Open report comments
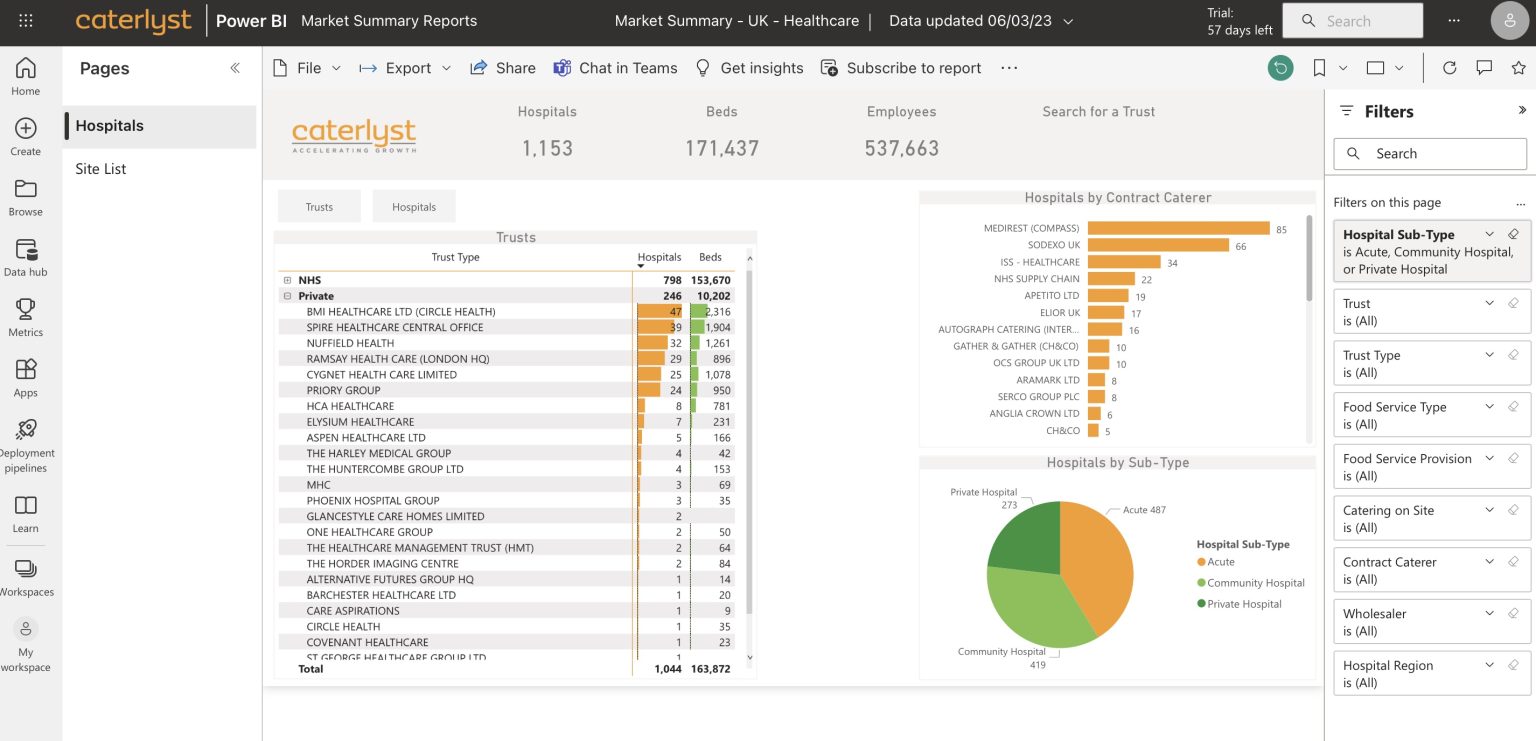The height and width of the screenshot is (741, 1536). point(1483,67)
